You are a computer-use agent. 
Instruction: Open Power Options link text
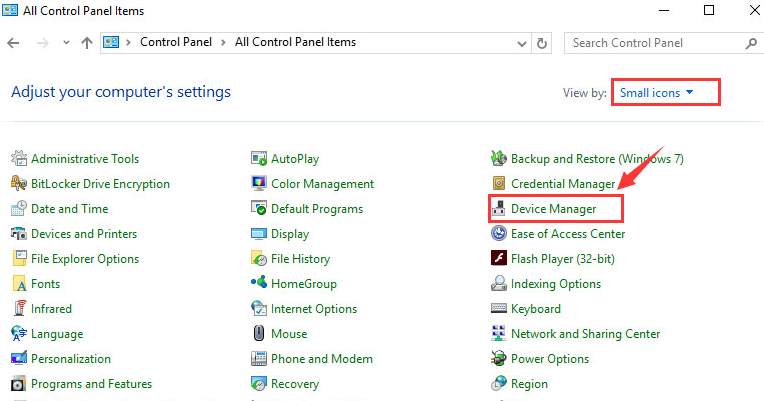pyautogui.click(x=550, y=359)
